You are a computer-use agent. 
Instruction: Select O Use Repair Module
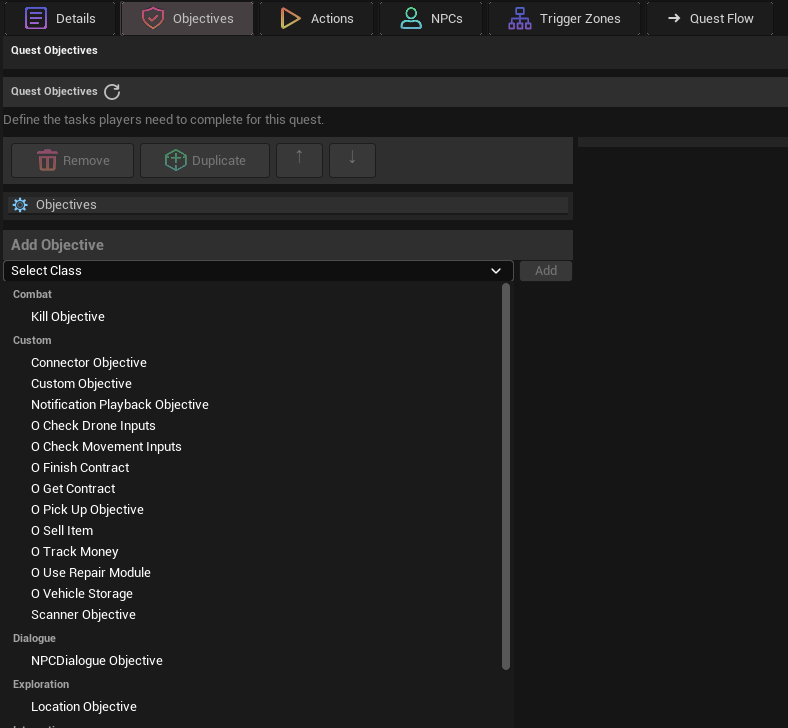coord(91,573)
